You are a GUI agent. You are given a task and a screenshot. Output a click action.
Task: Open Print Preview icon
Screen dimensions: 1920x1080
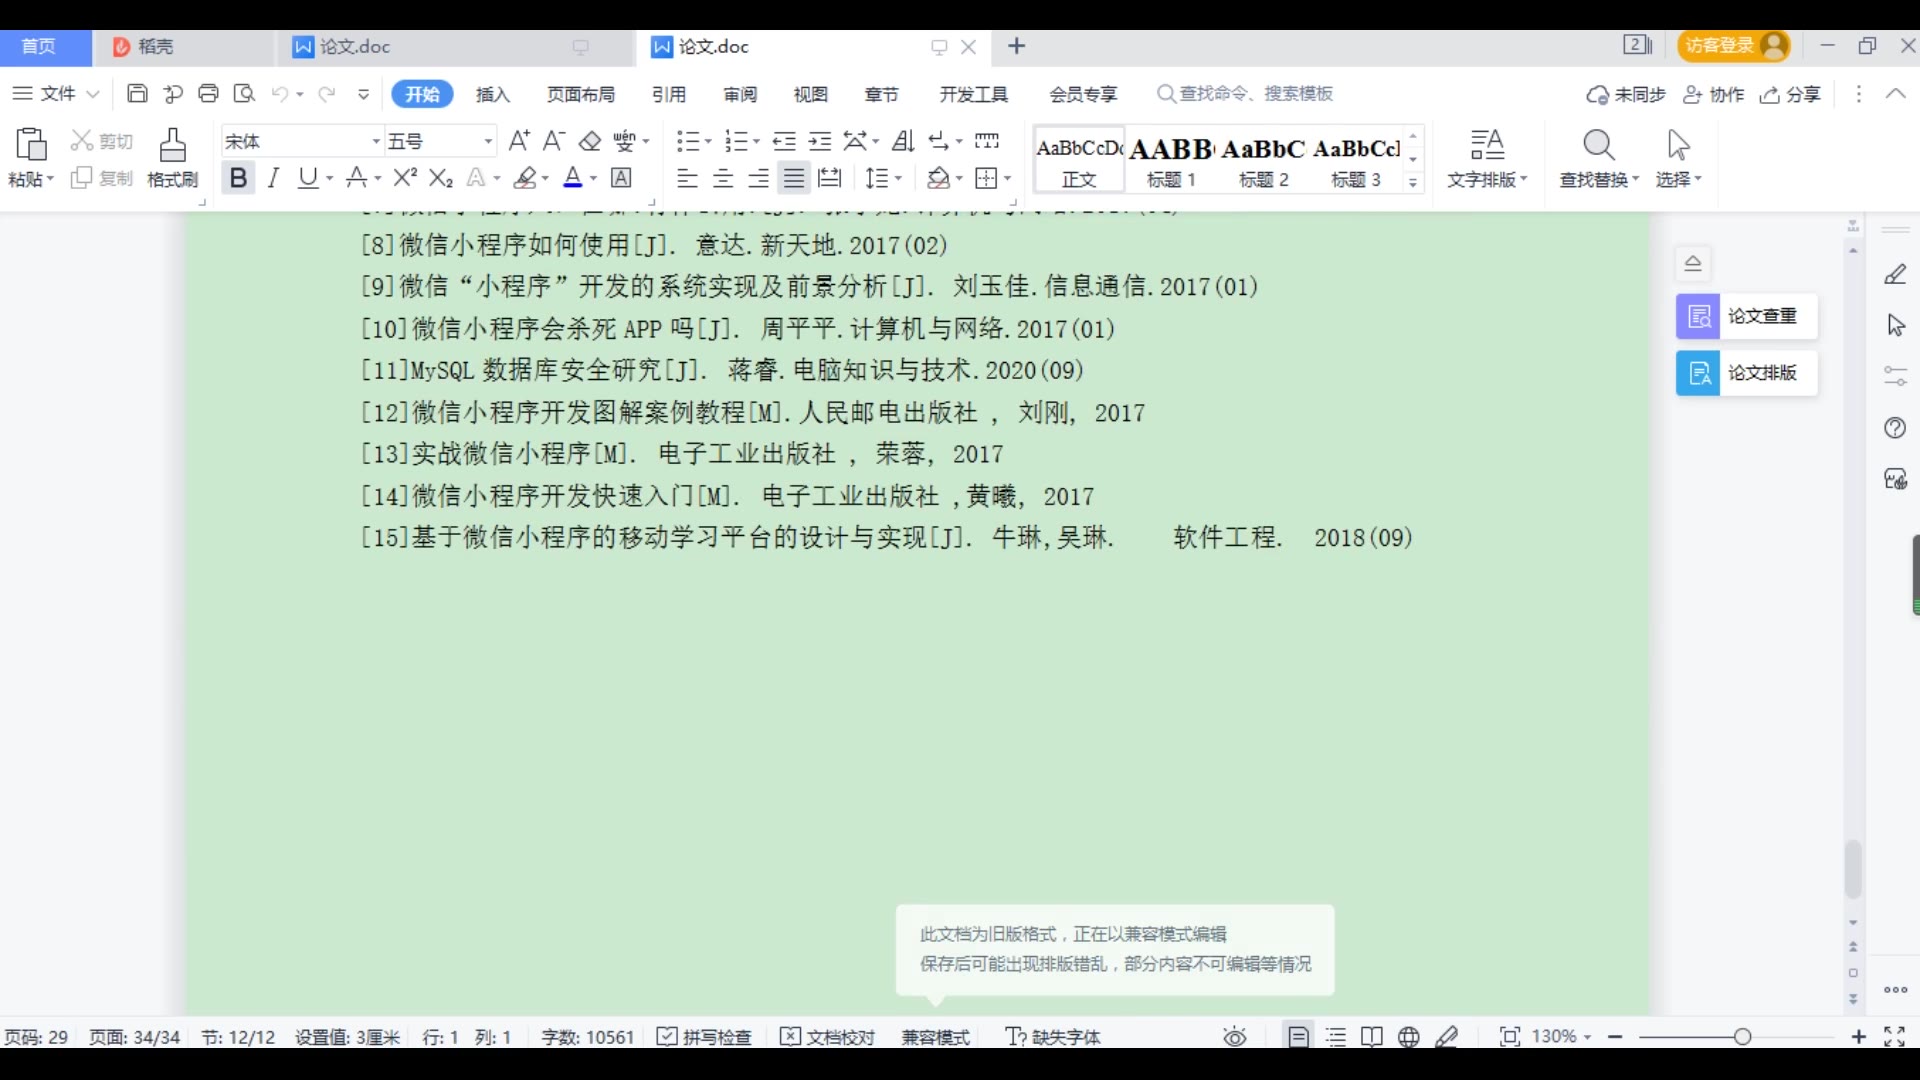[x=244, y=94]
